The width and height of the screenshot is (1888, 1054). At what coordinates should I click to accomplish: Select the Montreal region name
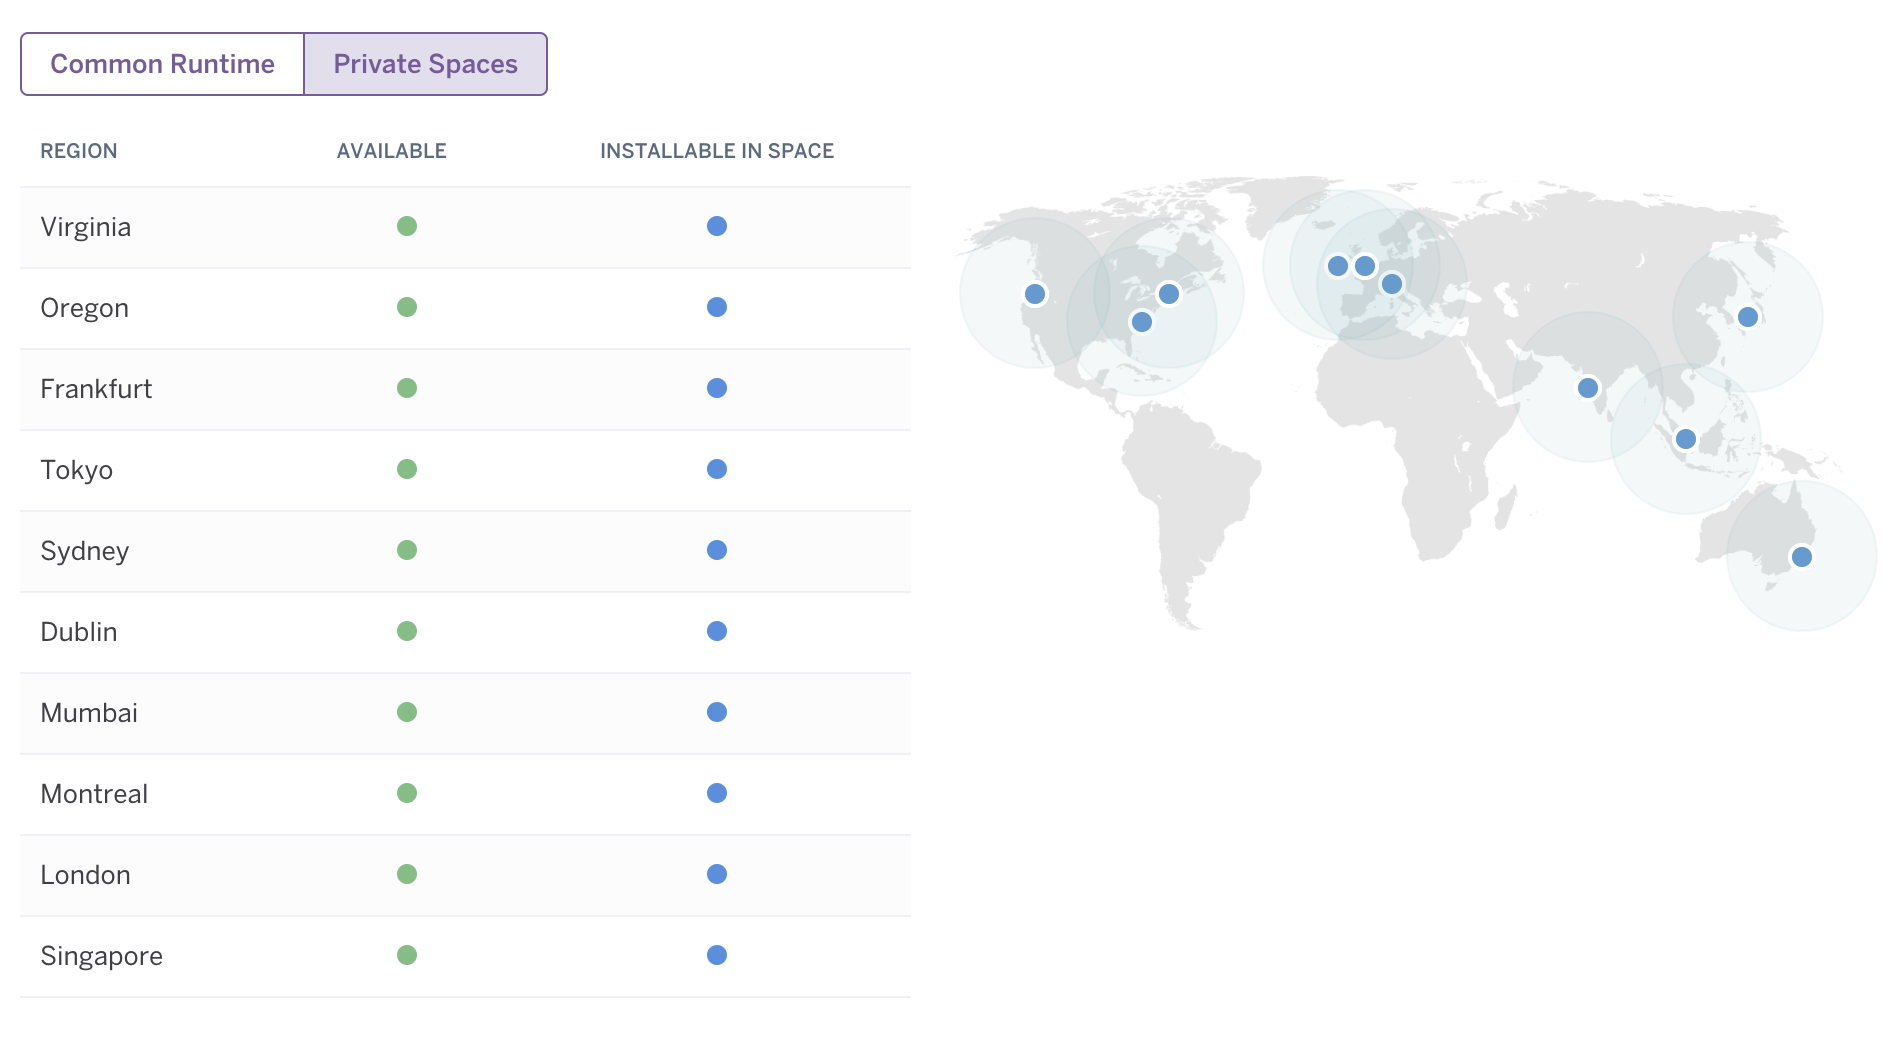click(94, 794)
